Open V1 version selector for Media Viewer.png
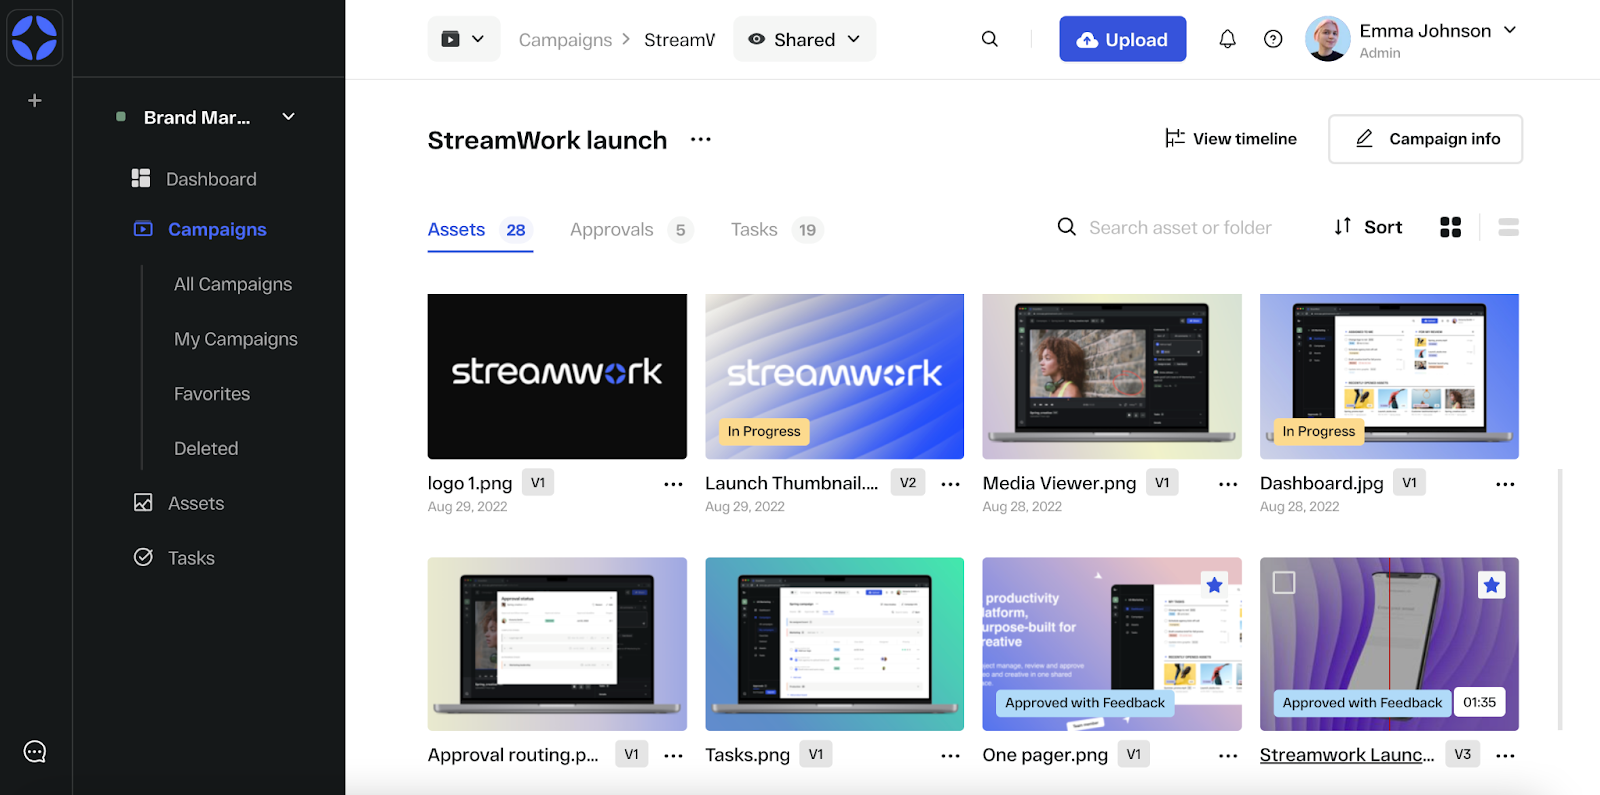1600x795 pixels. 1162,483
